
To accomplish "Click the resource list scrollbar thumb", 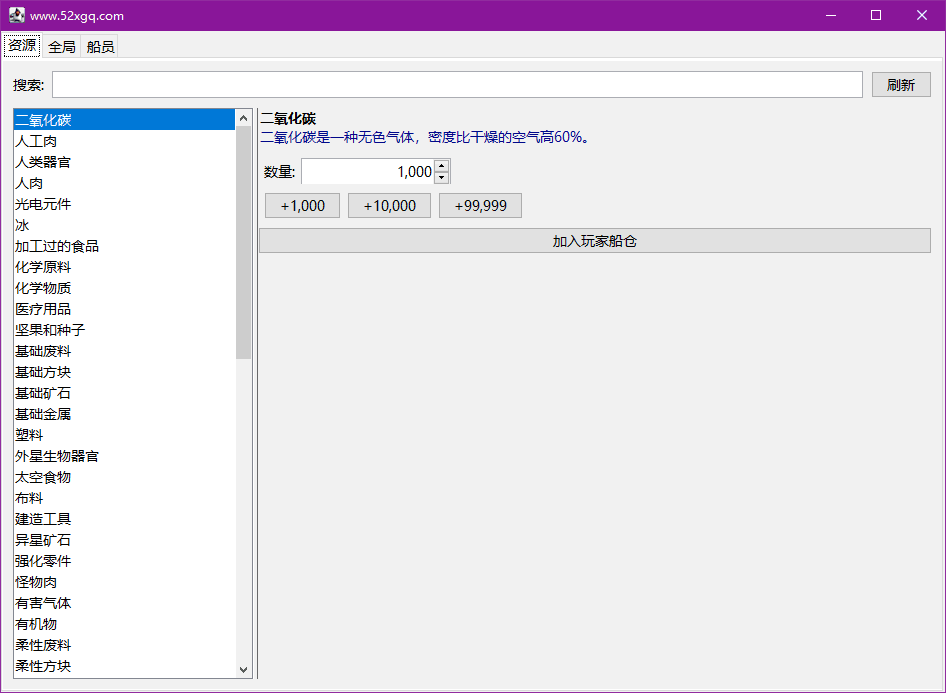I will (243, 242).
